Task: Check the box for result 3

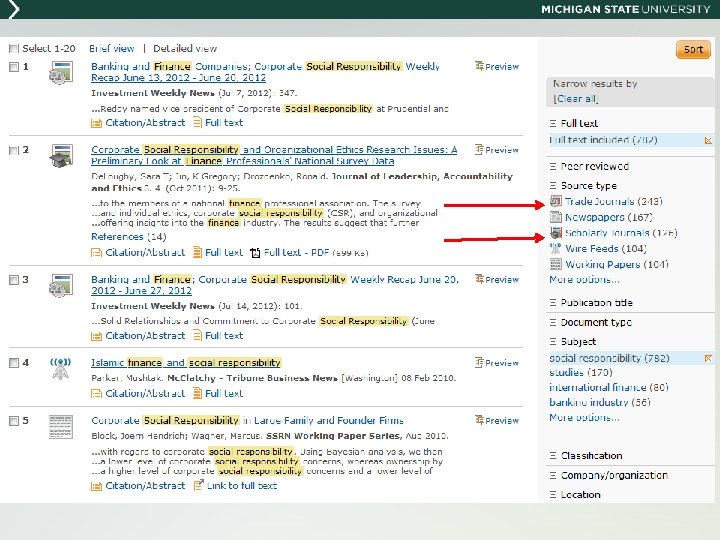Action: coord(14,280)
